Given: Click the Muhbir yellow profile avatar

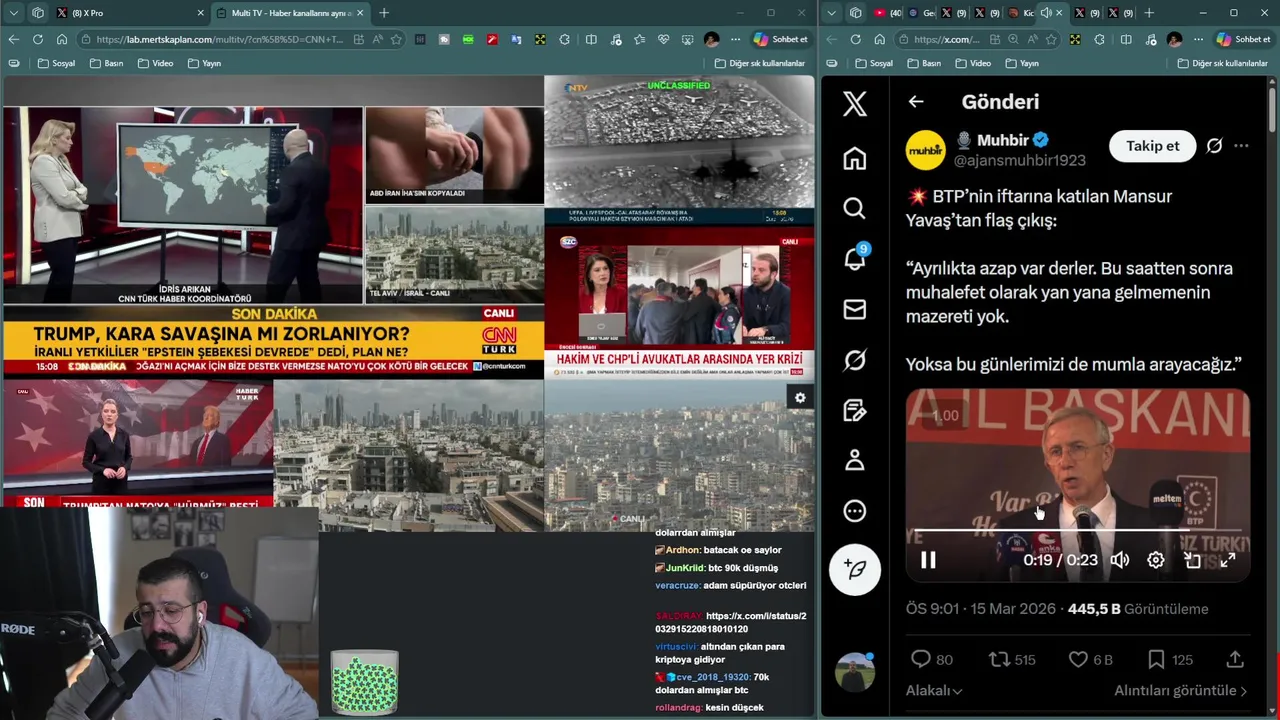Looking at the screenshot, I should [x=926, y=150].
